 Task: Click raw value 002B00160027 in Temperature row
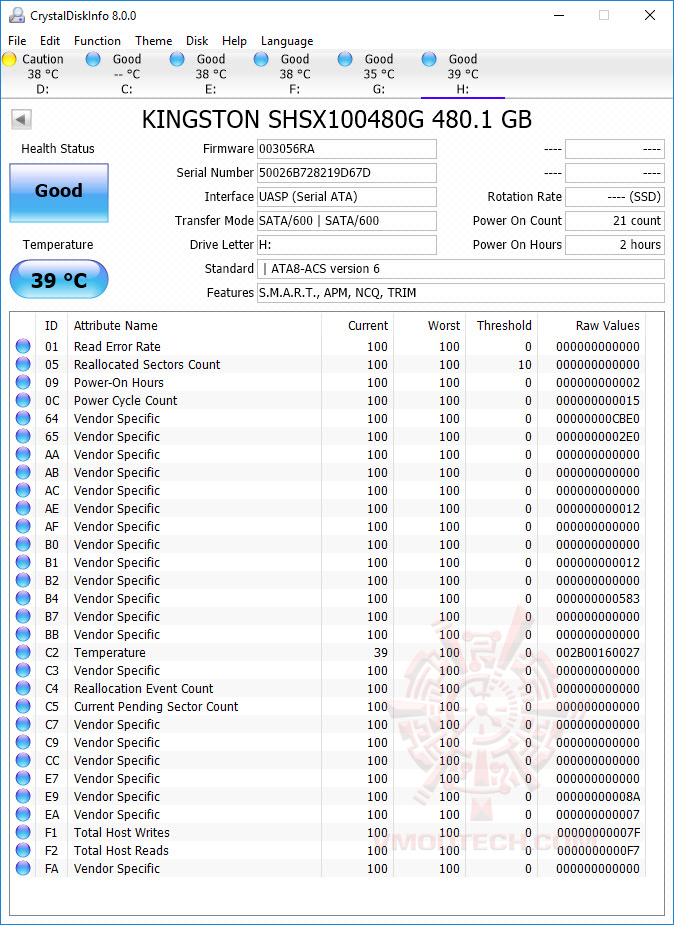598,652
